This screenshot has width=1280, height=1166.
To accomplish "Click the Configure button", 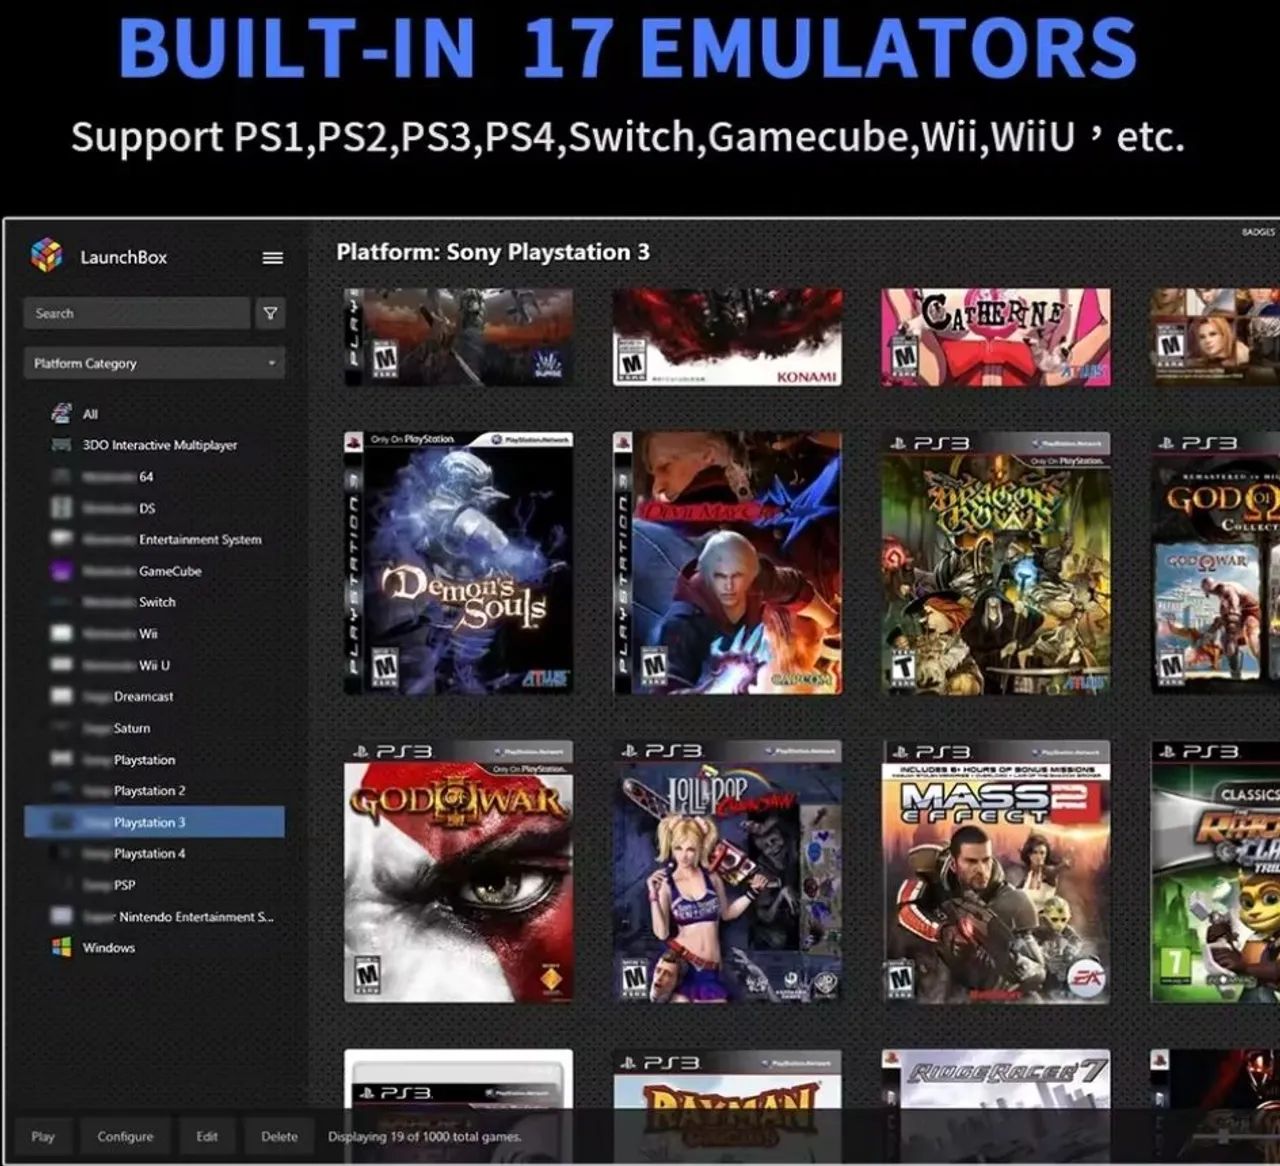I will point(125,1137).
